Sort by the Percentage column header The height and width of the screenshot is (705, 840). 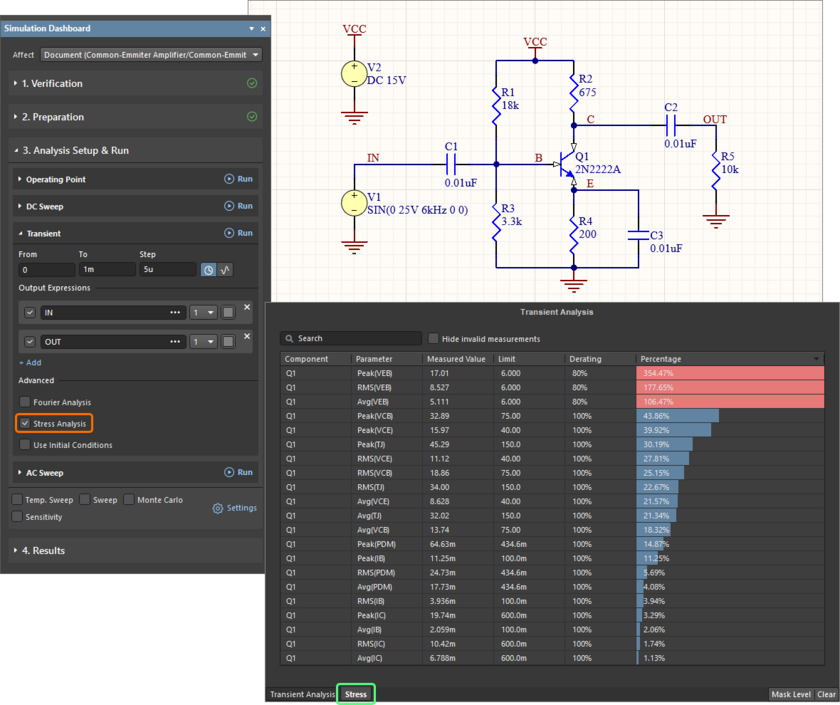coord(730,359)
